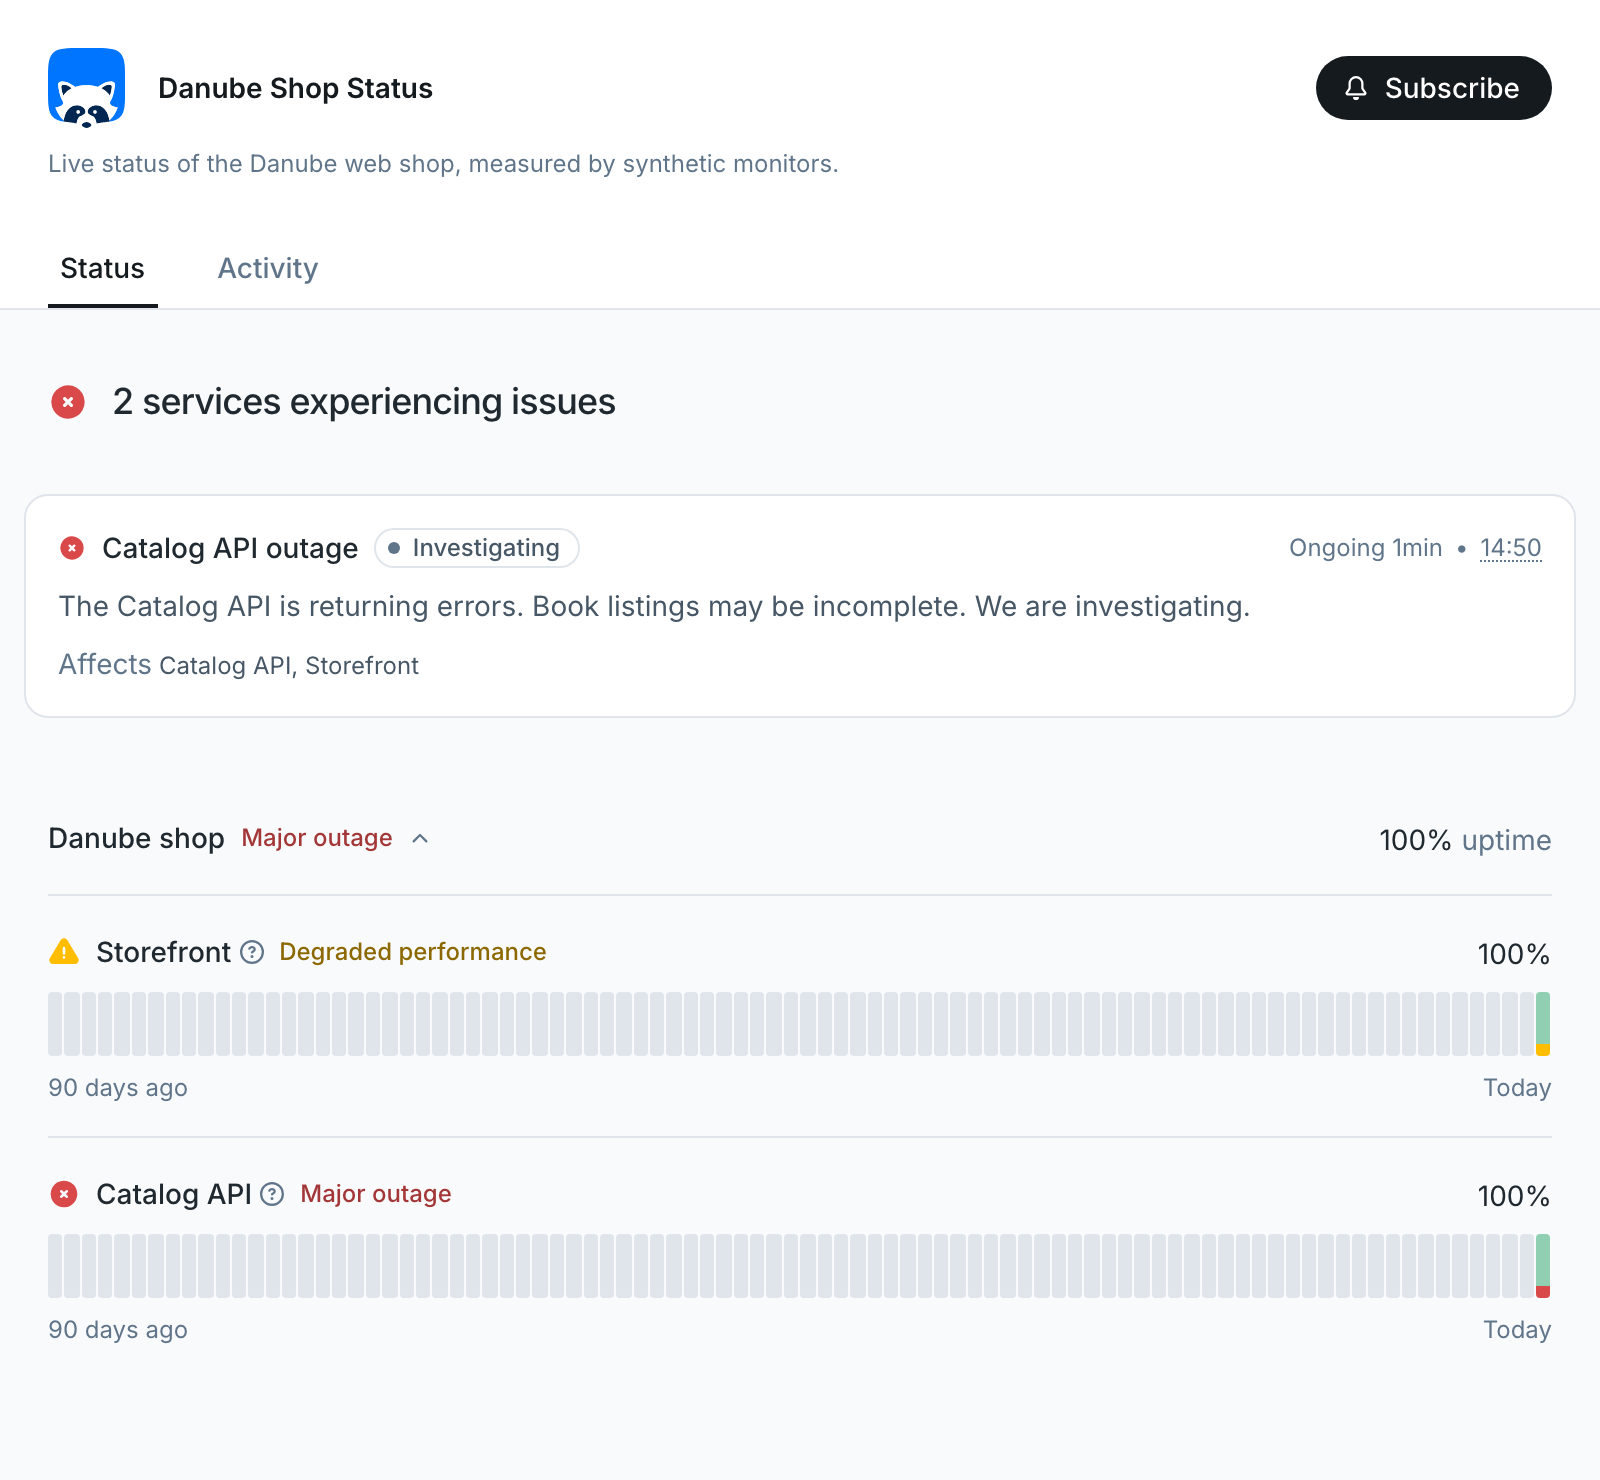Click today's bar in Catalog API uptime chart
This screenshot has height=1480, width=1600.
1543,1266
